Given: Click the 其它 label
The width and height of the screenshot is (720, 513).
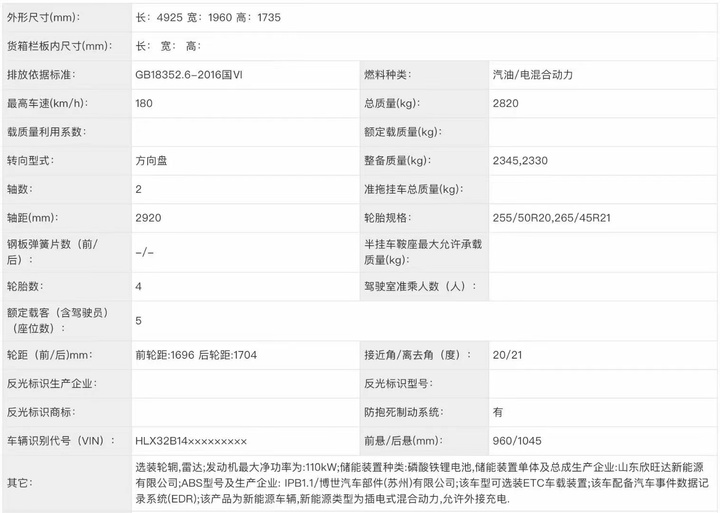Looking at the screenshot, I should coord(20,483).
